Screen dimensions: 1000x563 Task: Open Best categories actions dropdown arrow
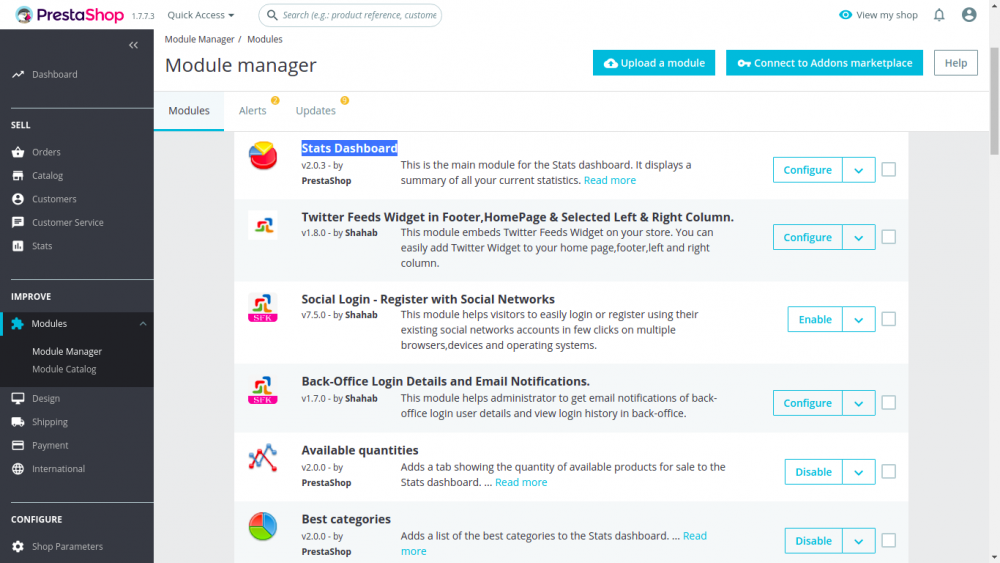[x=858, y=541]
